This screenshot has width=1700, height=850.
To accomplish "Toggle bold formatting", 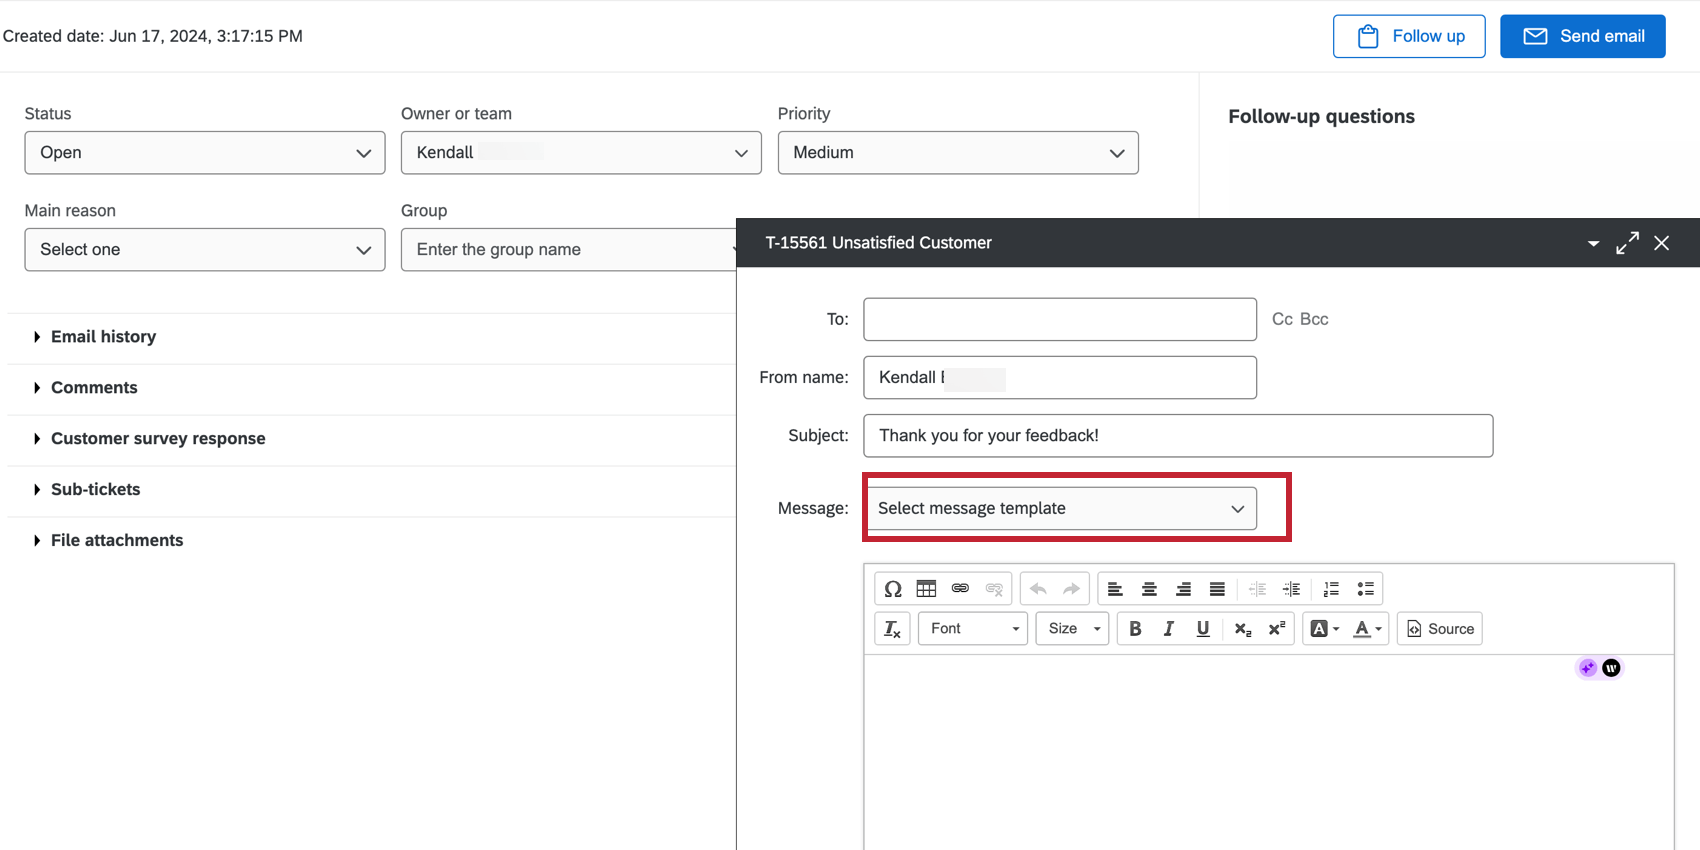I will pos(1135,629).
